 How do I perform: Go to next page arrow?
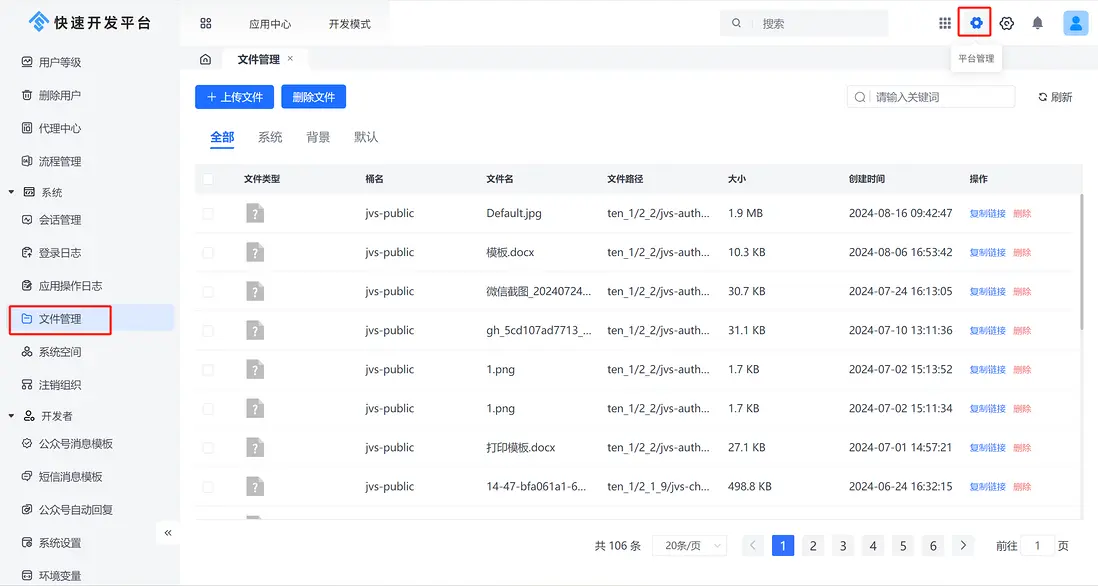(x=963, y=545)
